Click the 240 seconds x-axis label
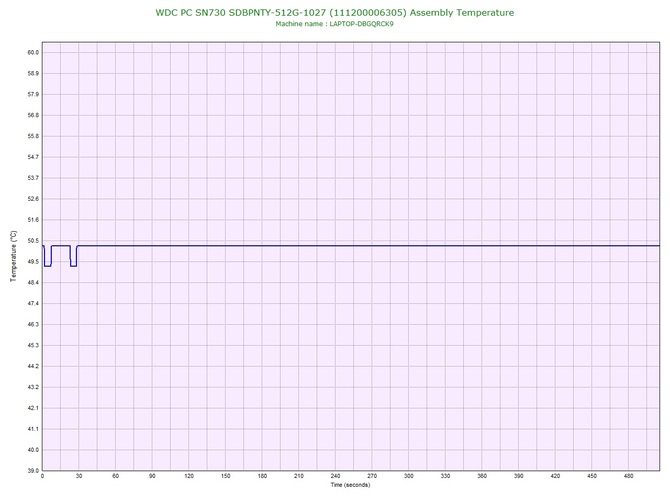The image size is (670, 502). click(x=335, y=476)
